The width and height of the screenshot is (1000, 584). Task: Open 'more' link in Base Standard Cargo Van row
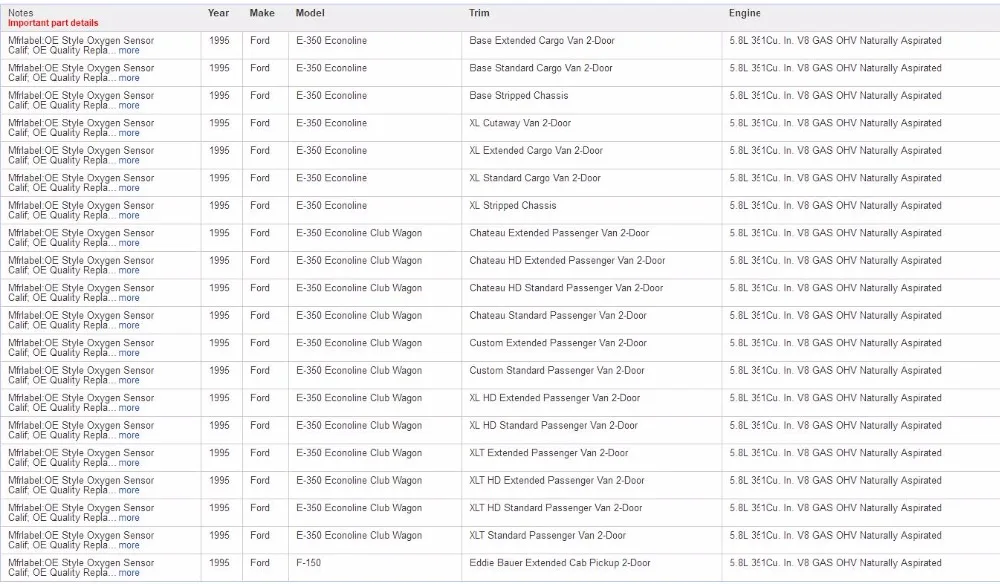point(129,78)
